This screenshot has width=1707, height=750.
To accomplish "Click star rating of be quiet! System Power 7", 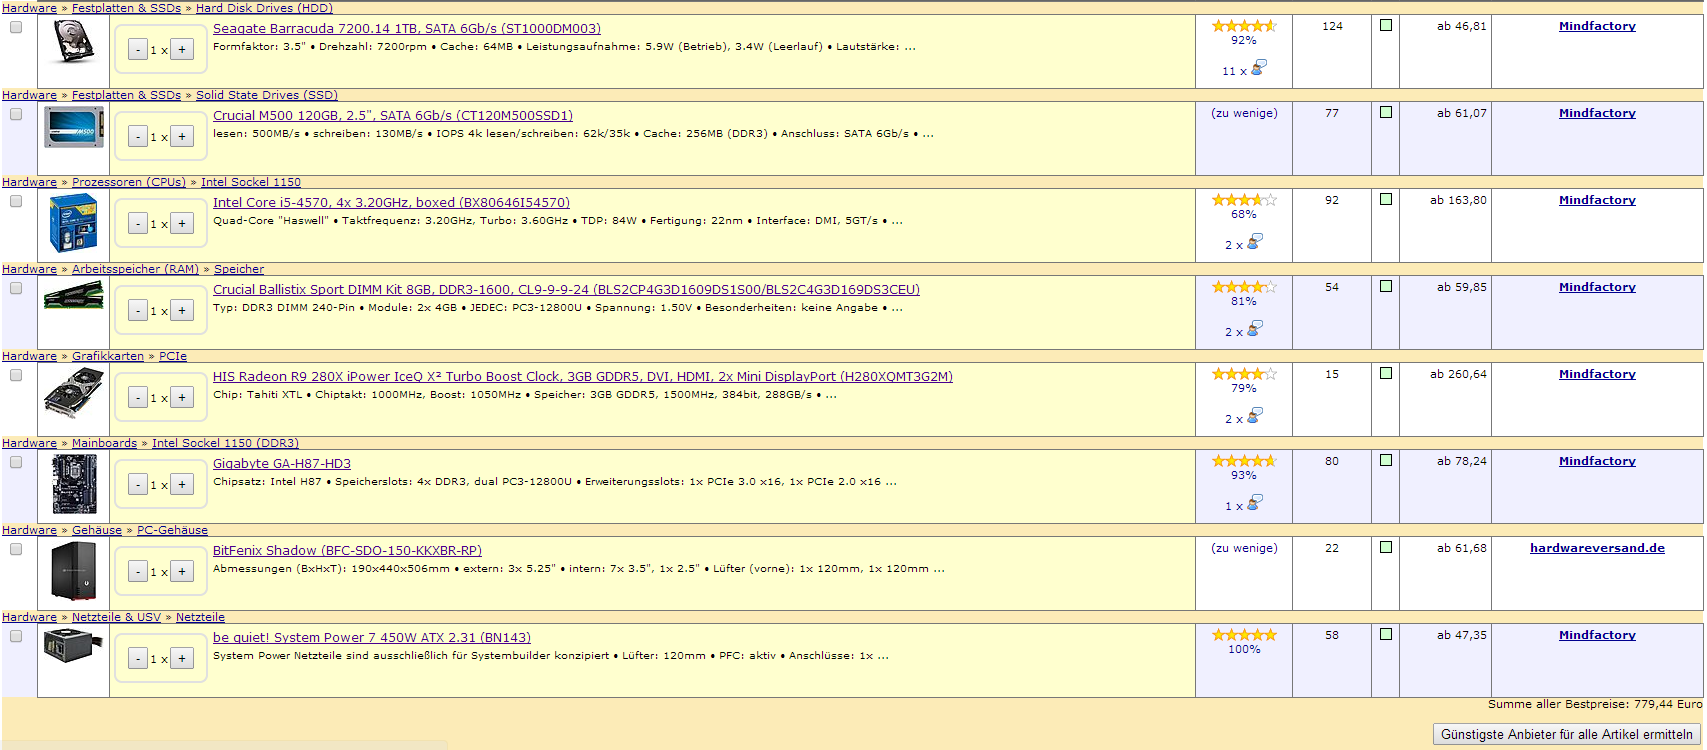I will coord(1244,635).
